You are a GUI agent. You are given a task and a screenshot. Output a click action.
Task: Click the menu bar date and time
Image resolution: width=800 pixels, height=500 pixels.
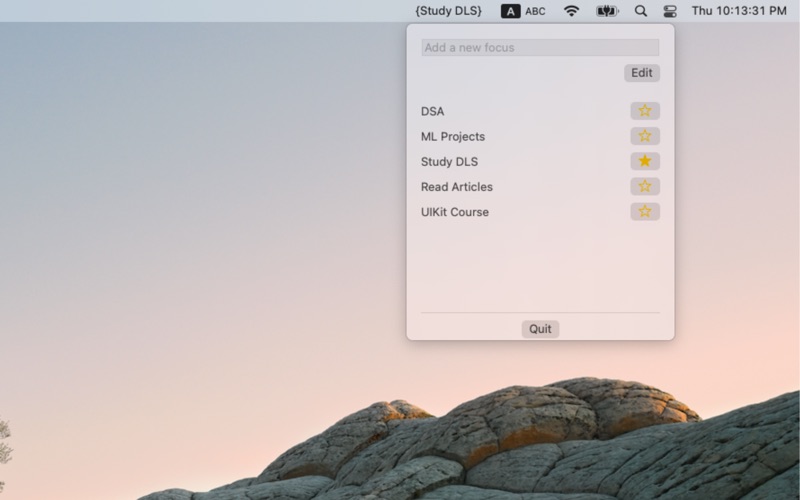click(x=739, y=11)
